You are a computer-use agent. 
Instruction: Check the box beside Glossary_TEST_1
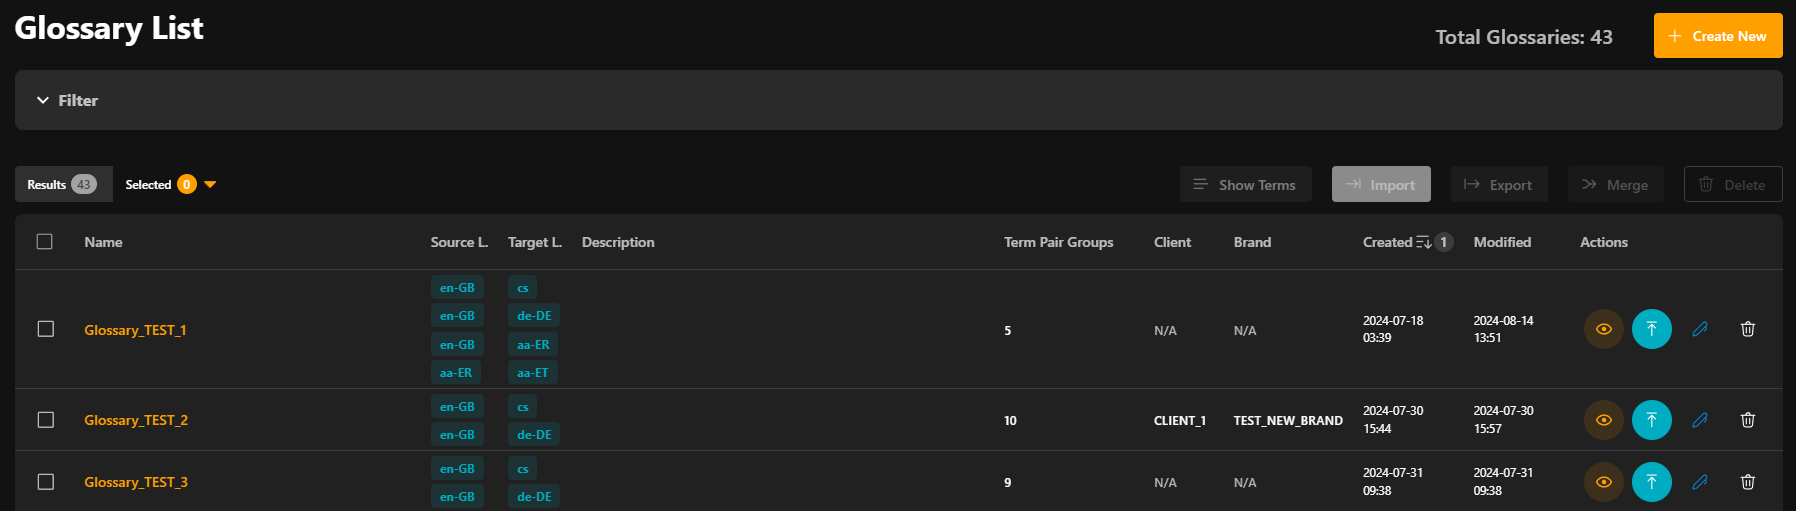(x=46, y=329)
